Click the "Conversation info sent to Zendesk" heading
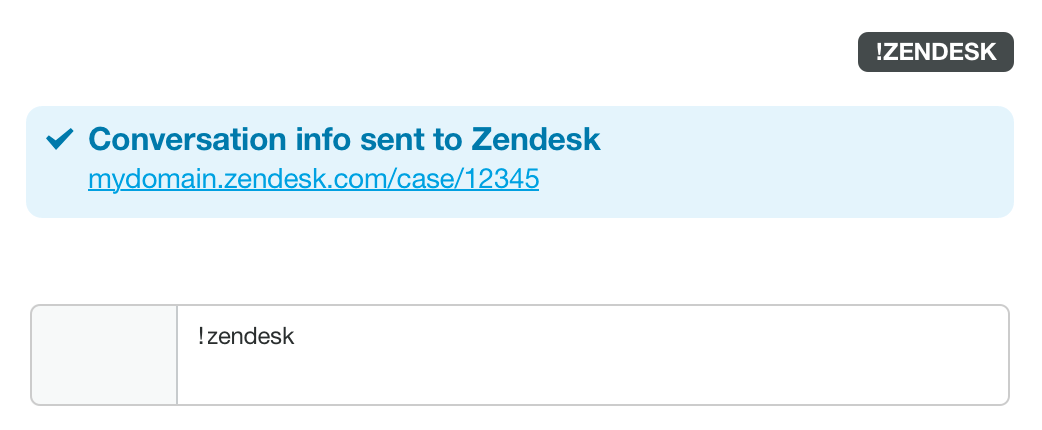 [344, 139]
